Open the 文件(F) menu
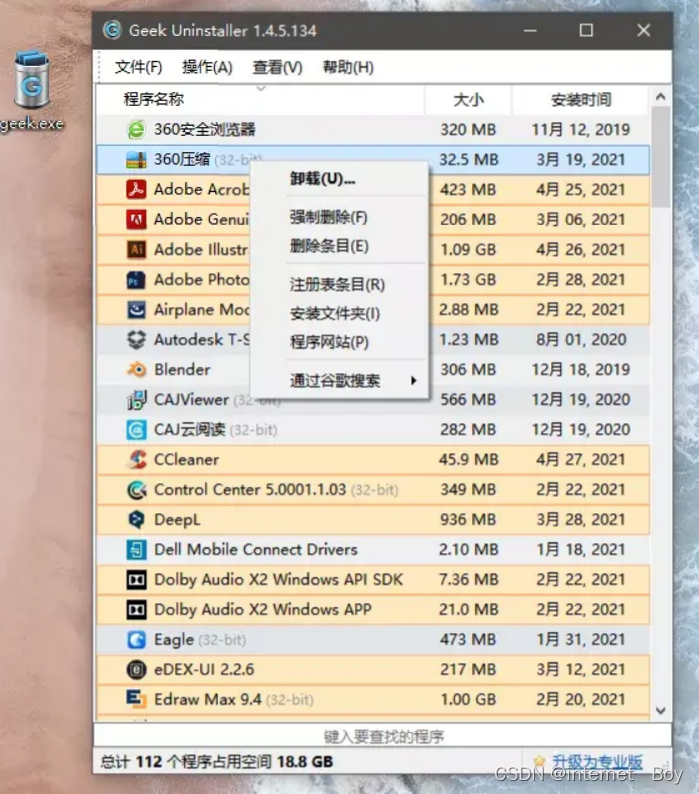699x794 pixels. (x=138, y=67)
